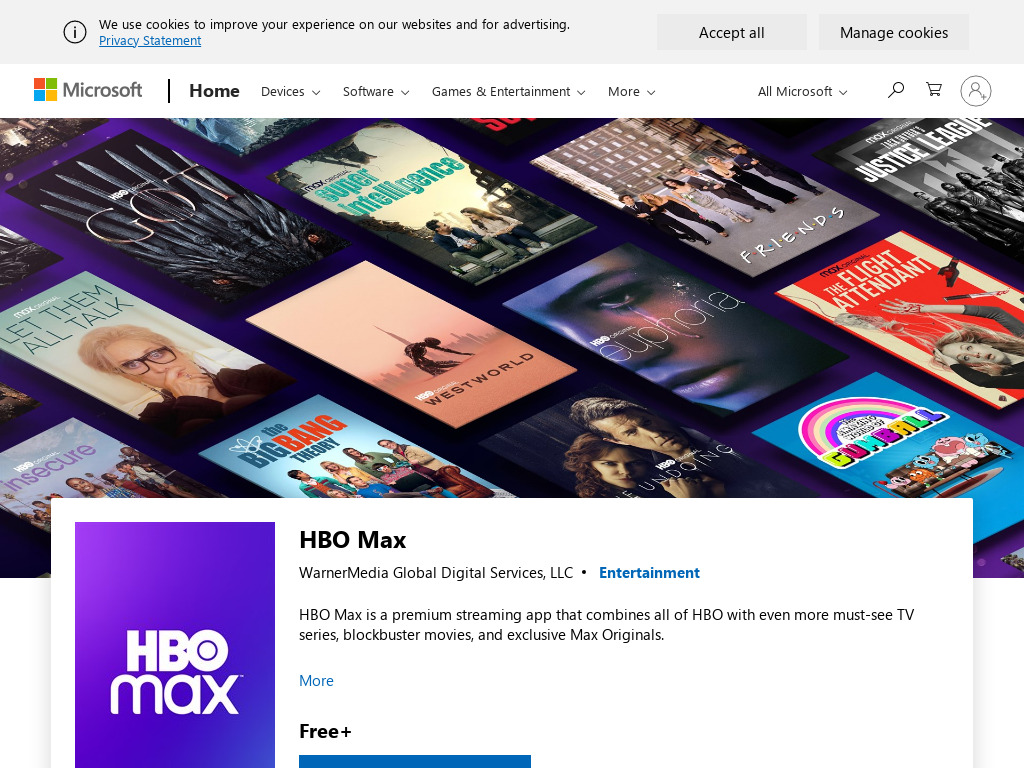Accept all cookies
This screenshot has height=768, width=1024.
coord(731,33)
